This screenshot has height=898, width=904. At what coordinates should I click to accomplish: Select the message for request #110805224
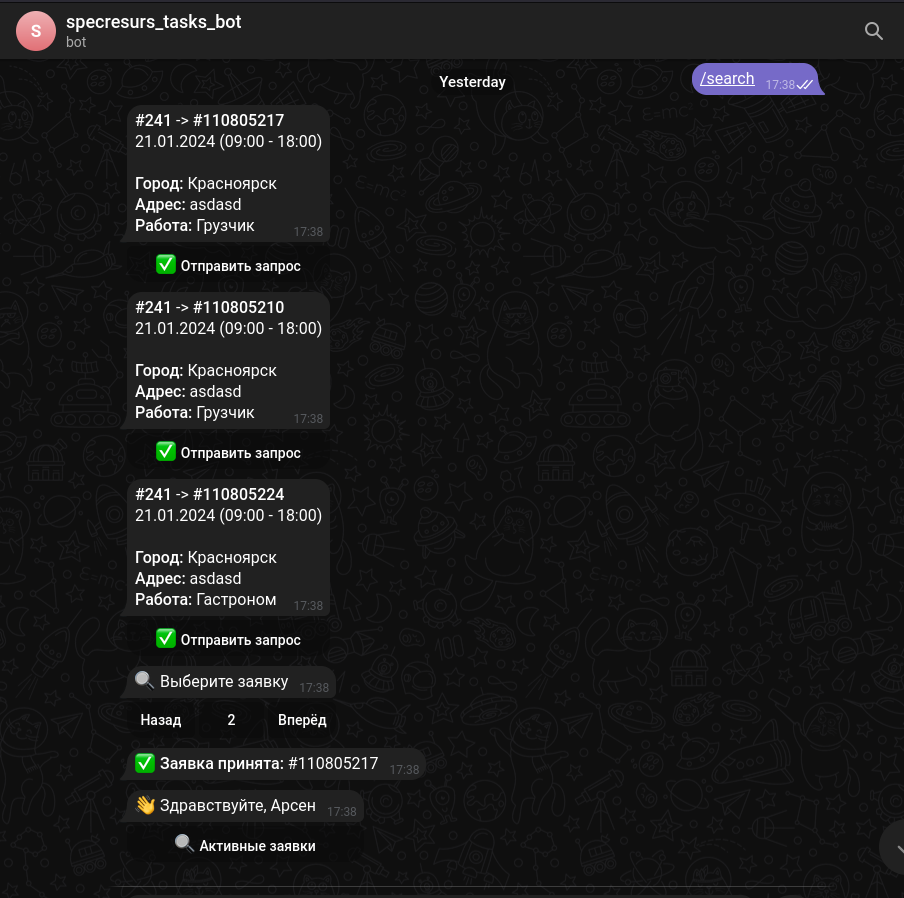228,547
